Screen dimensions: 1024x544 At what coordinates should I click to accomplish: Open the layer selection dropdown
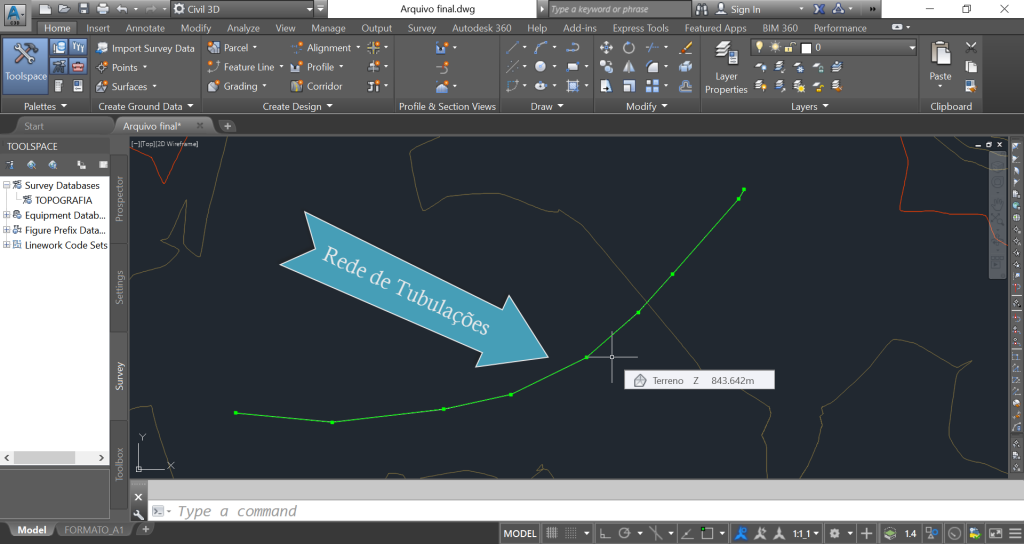click(911, 48)
